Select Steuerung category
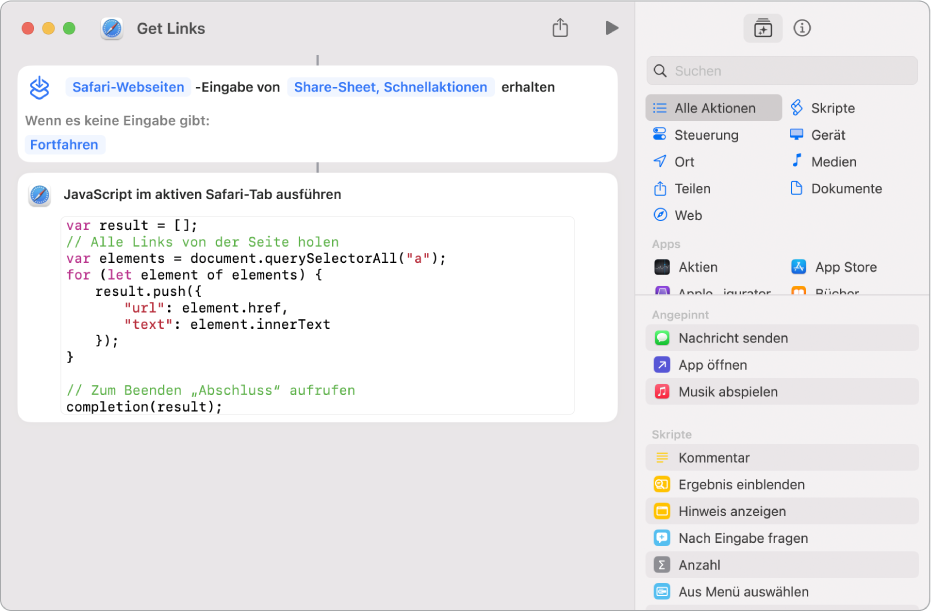 695,135
